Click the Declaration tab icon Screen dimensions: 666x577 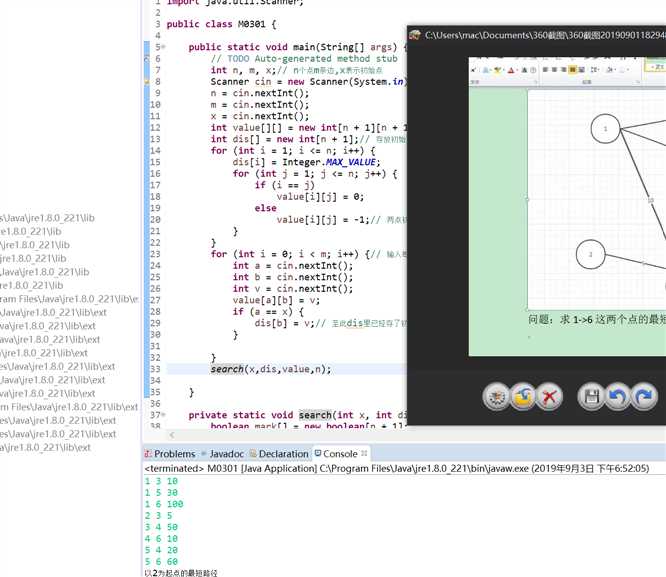click(253, 454)
